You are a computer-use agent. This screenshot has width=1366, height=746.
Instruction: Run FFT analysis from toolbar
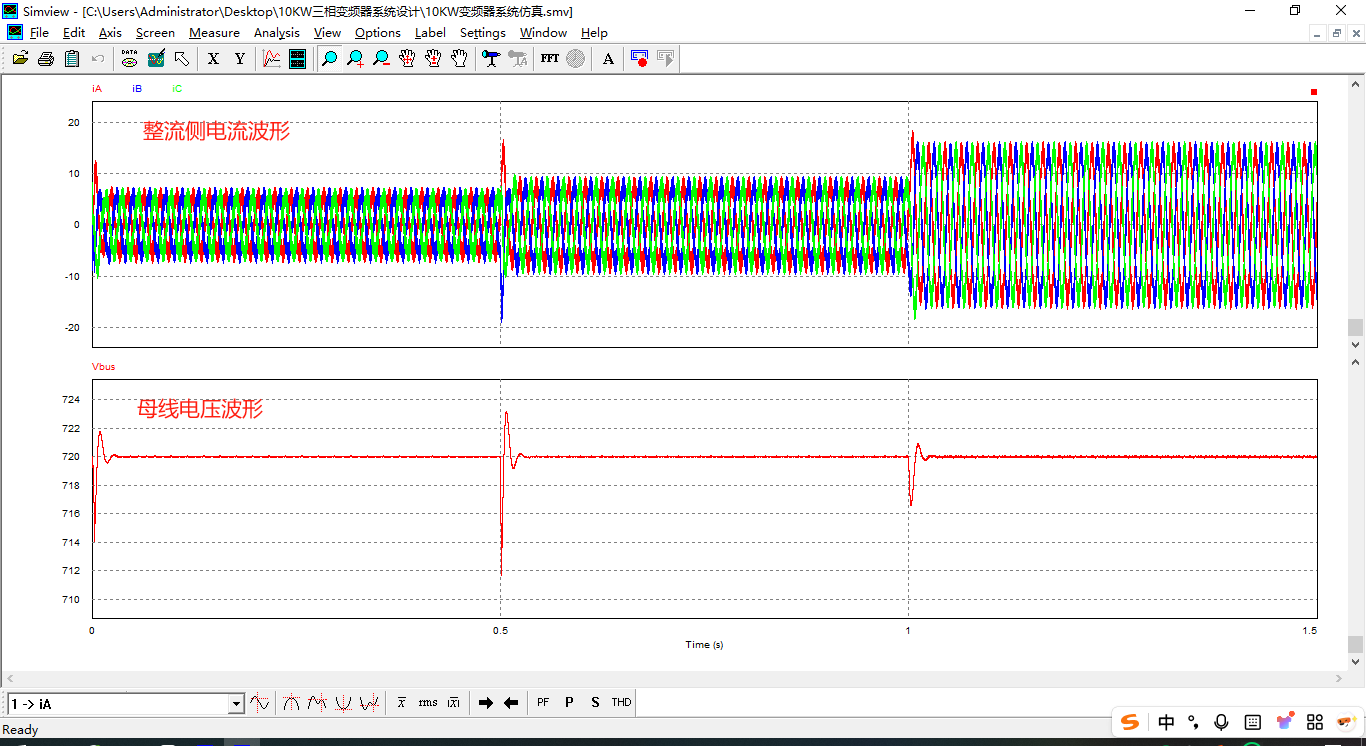[549, 59]
